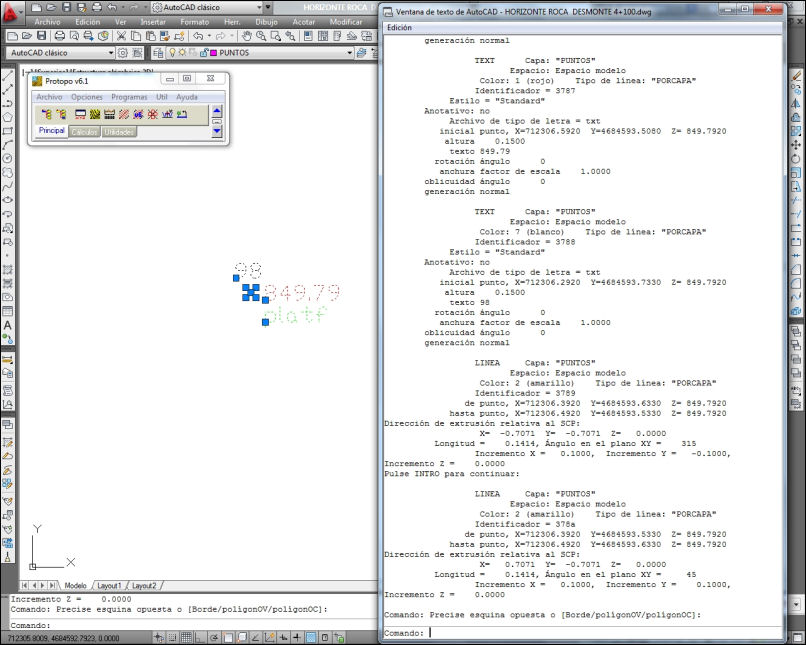Toggle Polar Tracking in status bar
The image size is (806, 645).
(214, 638)
